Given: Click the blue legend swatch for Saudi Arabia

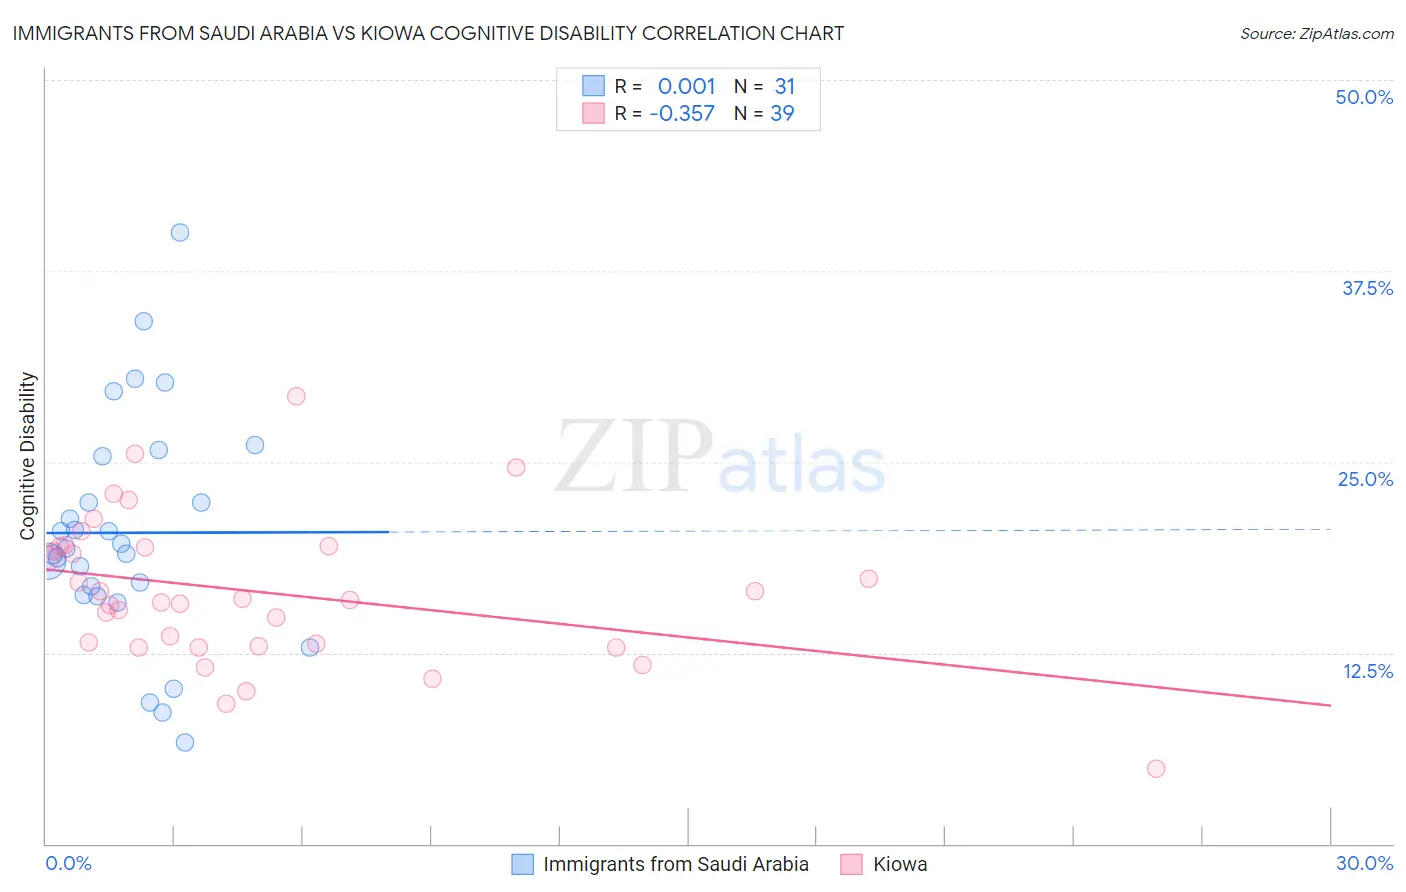Looking at the screenshot, I should 522,864.
